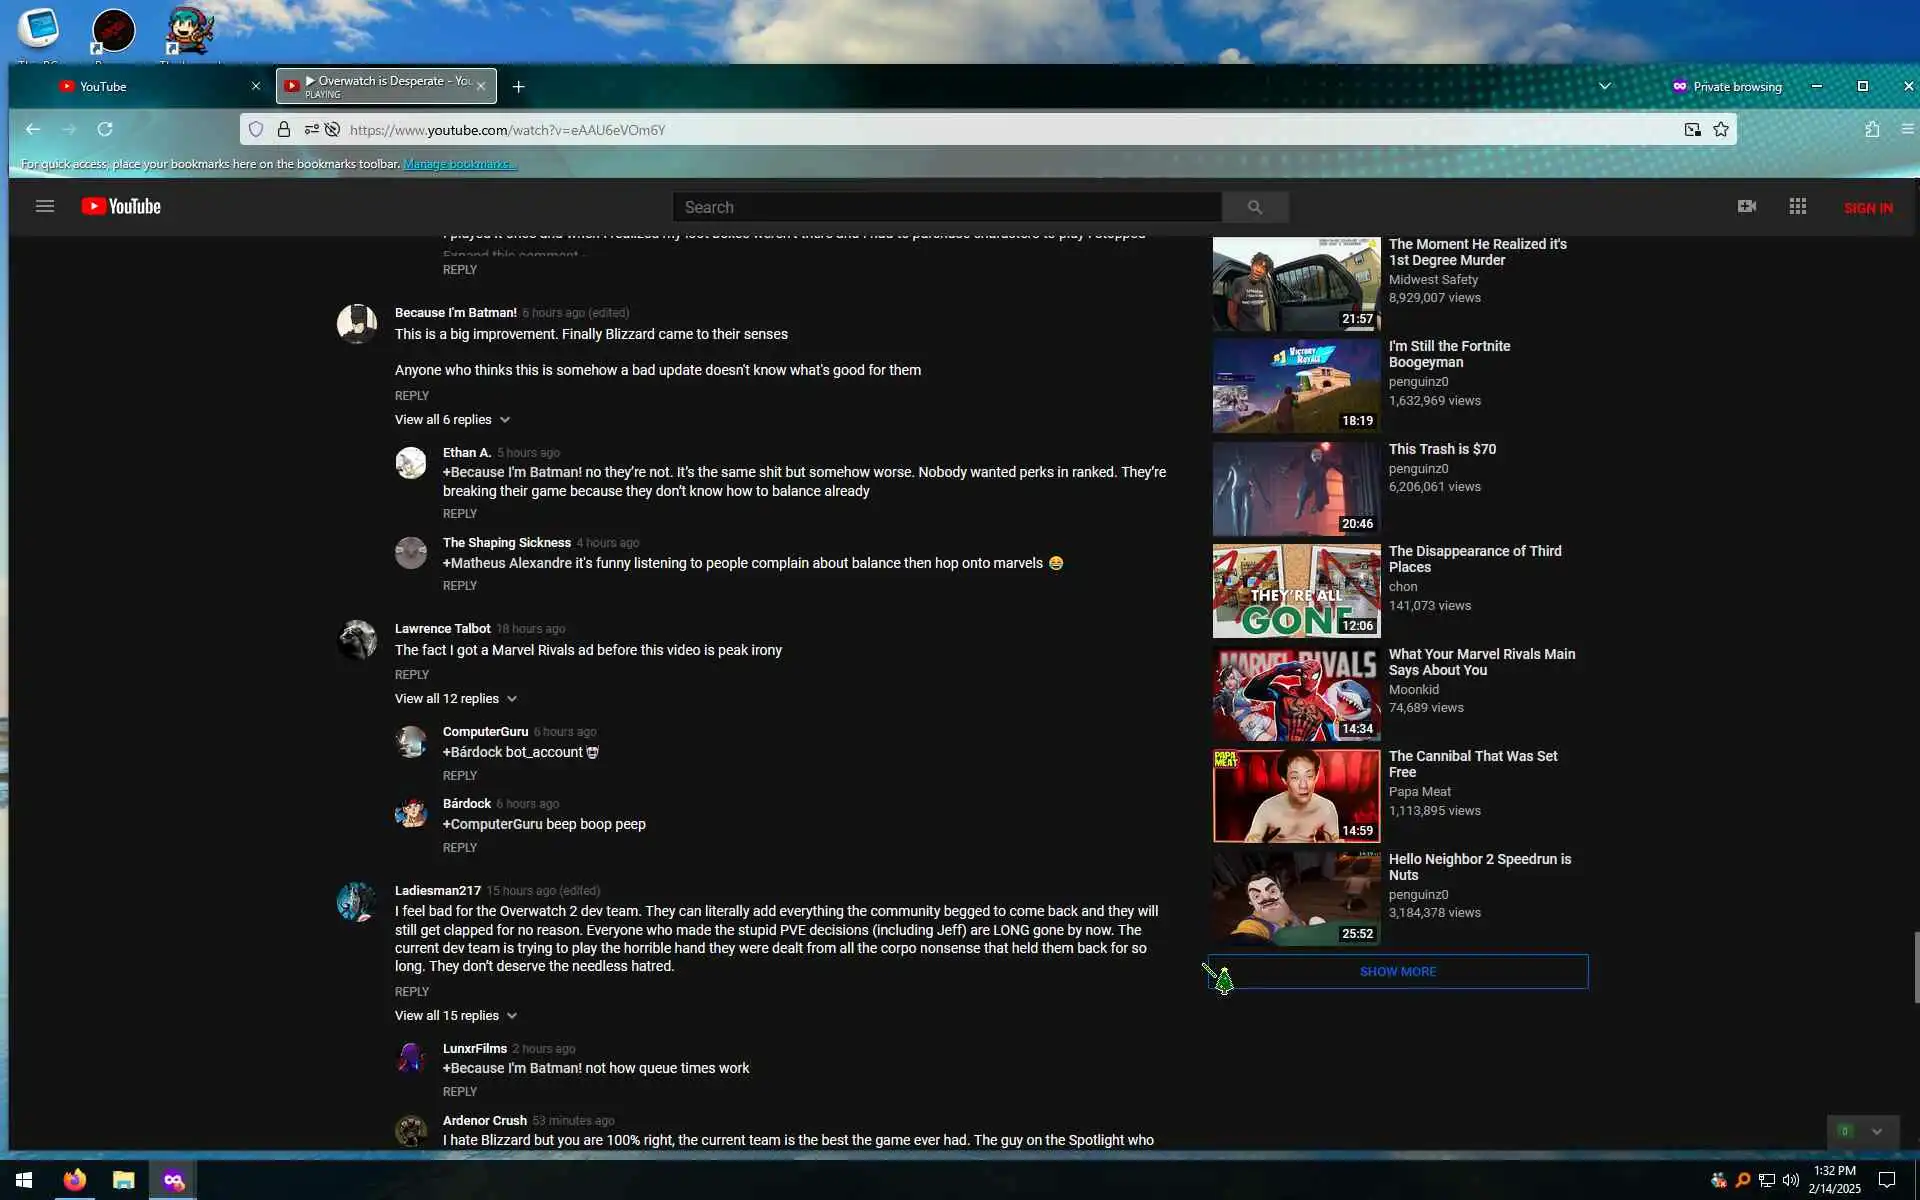Click SHOW MORE under recommended videos
This screenshot has width=1920, height=1200.
(x=1397, y=972)
